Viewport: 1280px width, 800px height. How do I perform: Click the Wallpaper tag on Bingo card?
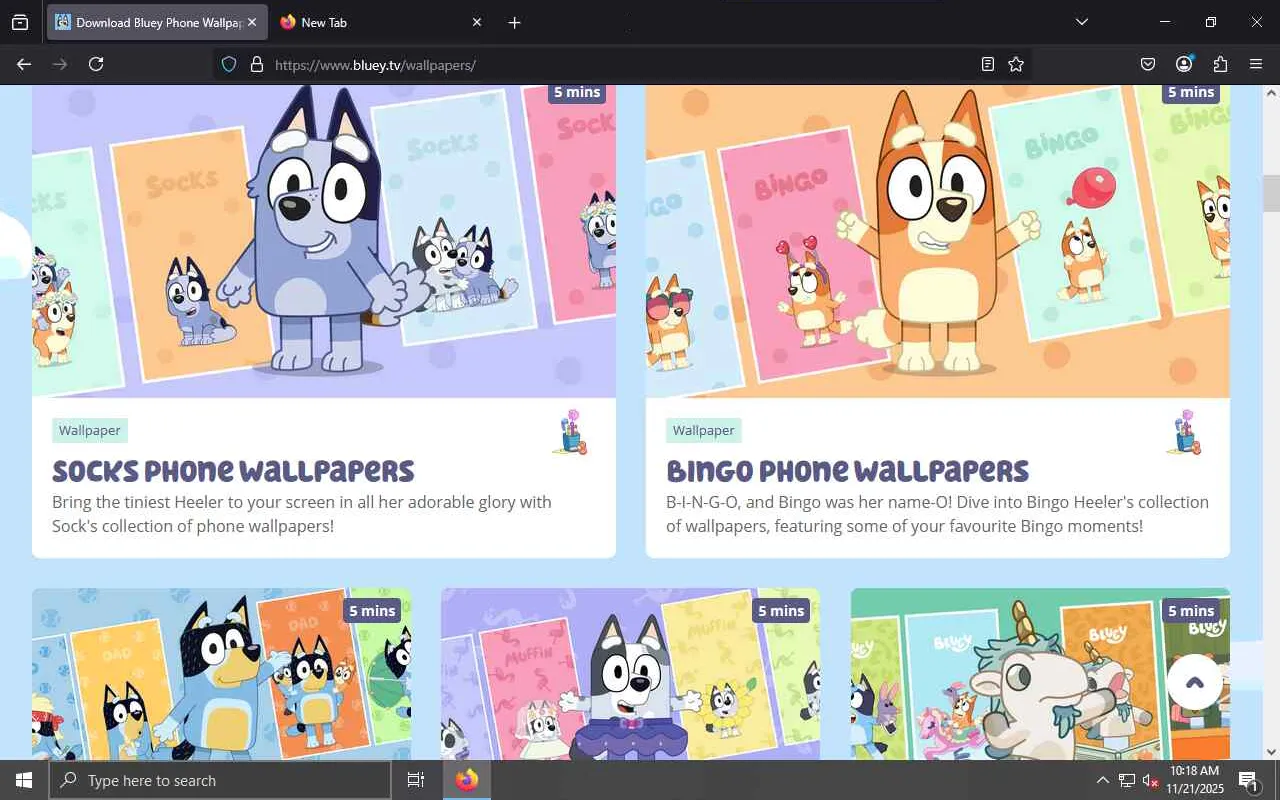point(704,431)
